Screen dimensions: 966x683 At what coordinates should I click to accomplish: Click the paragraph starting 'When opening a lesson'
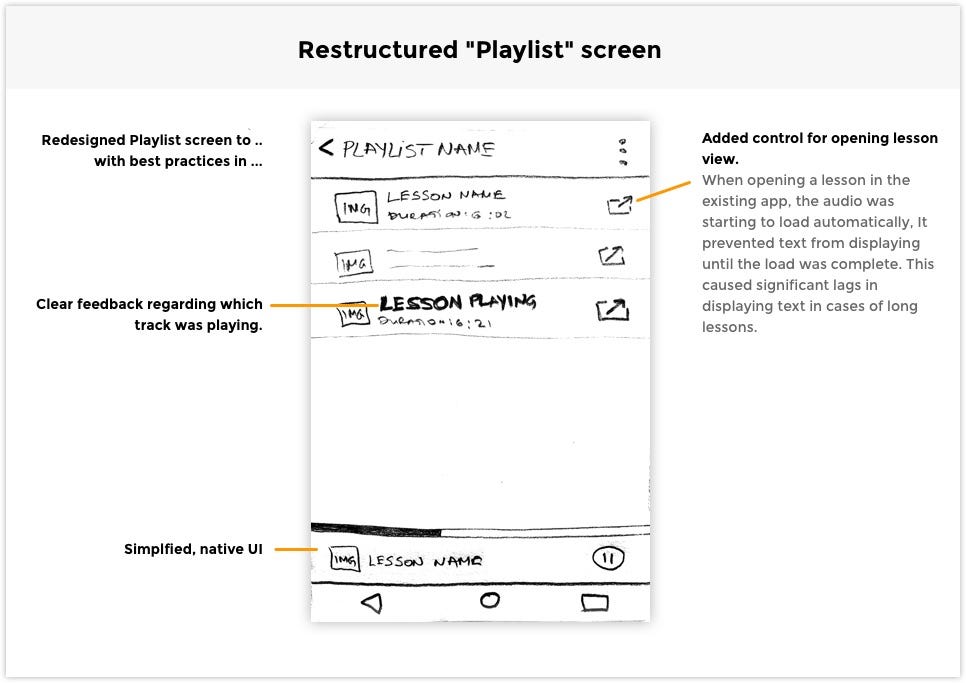[x=818, y=253]
